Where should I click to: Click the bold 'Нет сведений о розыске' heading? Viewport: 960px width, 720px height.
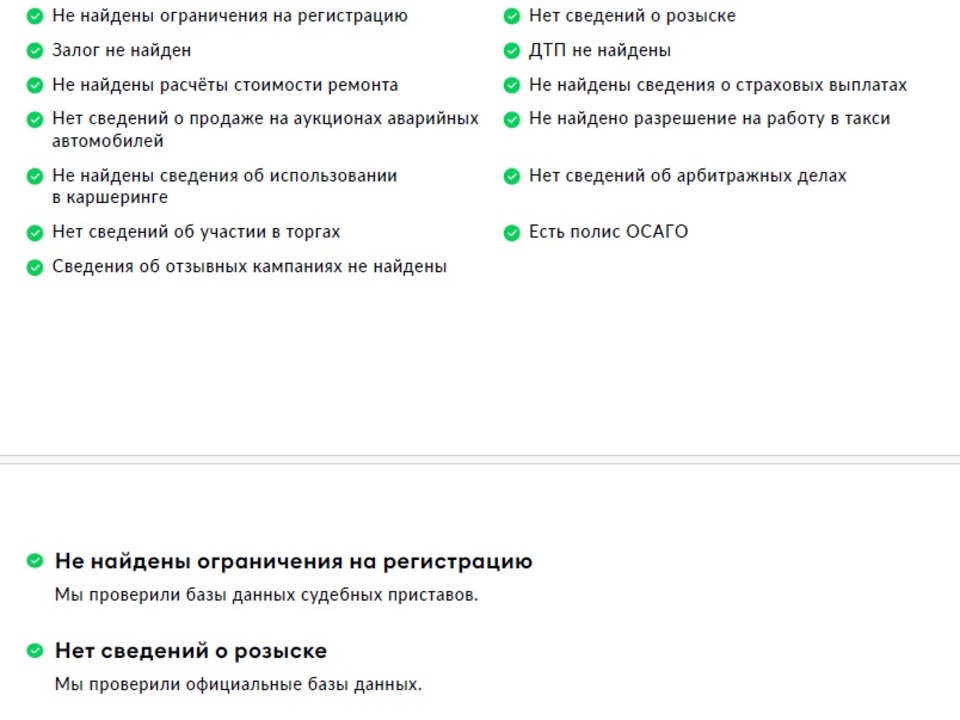click(190, 651)
